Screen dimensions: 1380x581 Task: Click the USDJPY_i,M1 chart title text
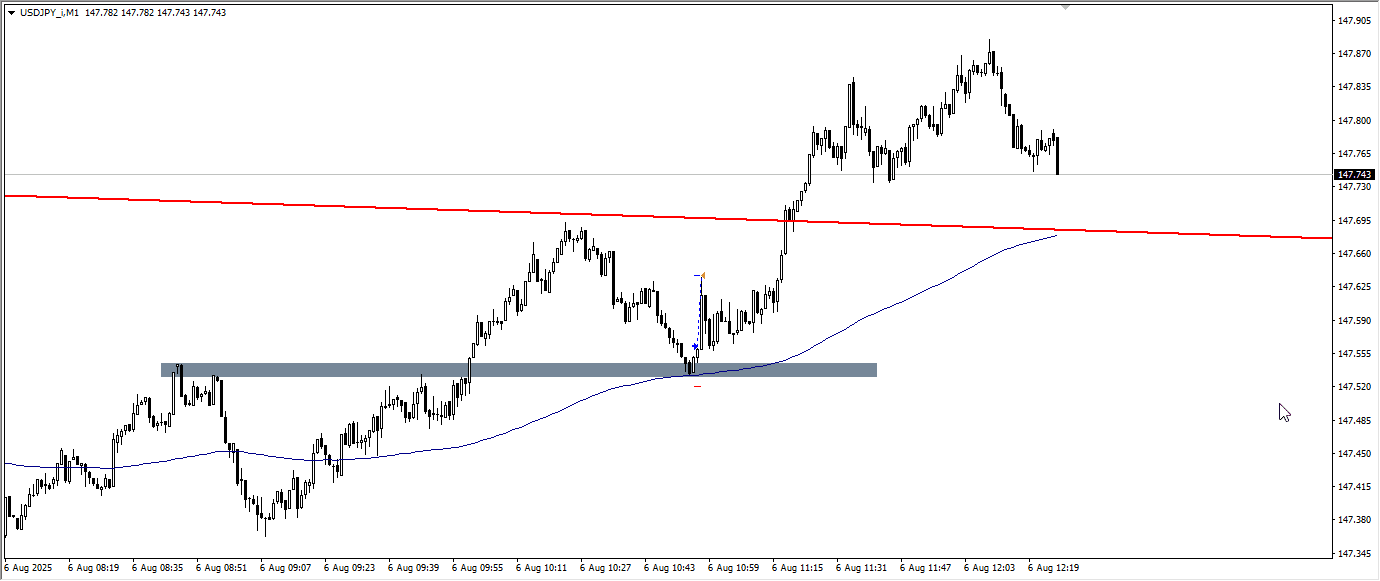pos(49,13)
